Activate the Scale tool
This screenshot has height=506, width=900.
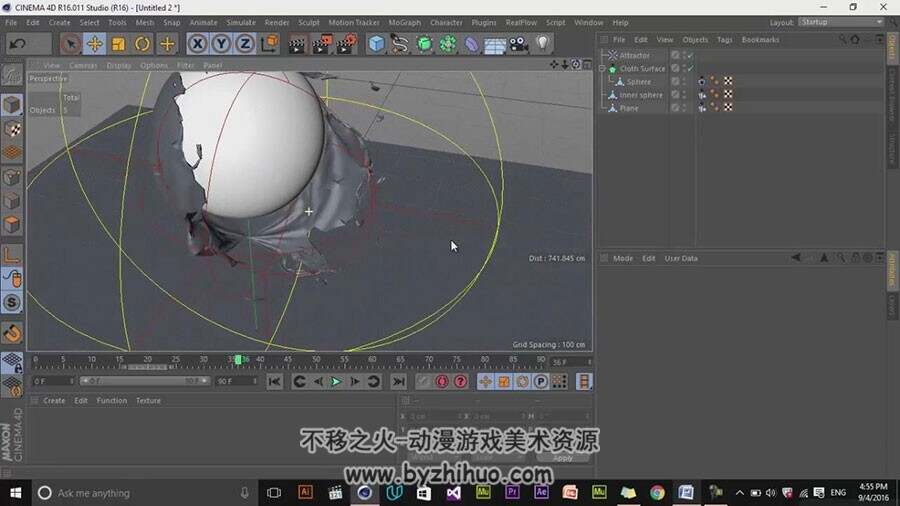(119, 44)
